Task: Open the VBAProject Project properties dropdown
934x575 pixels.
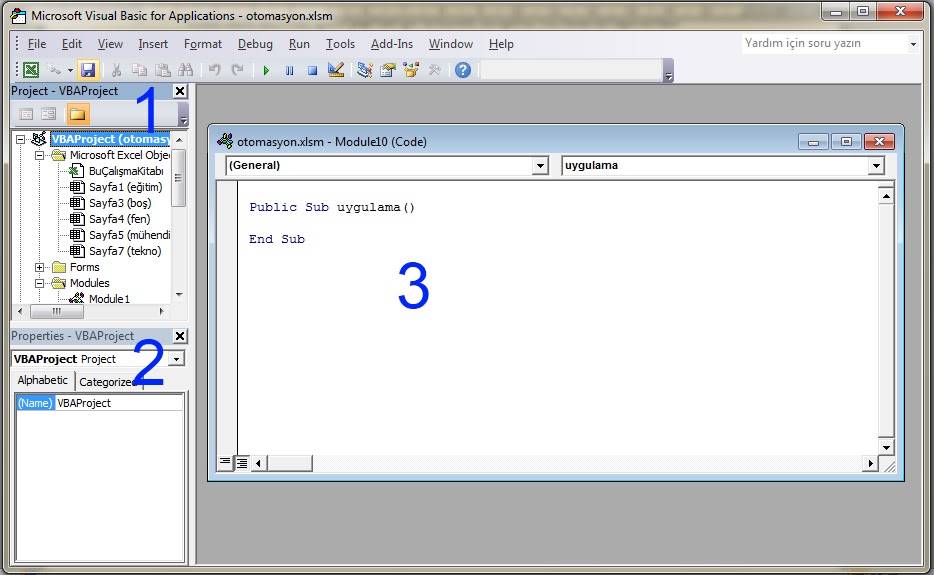Action: [176, 359]
